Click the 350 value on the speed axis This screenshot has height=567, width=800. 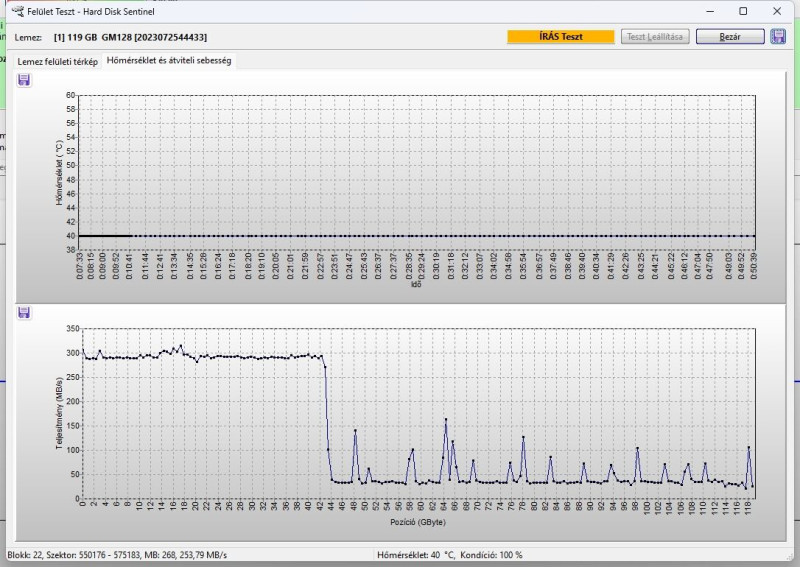(73, 329)
